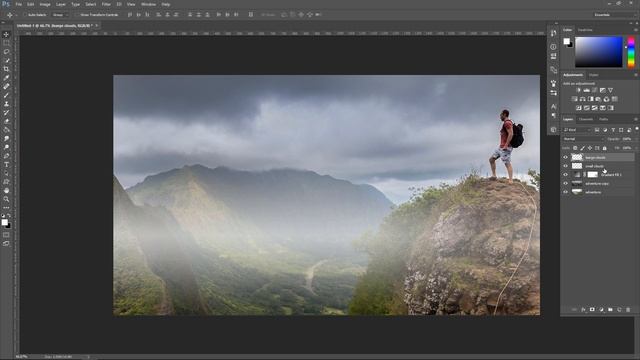Select the Blur tool
The width and height of the screenshot is (640, 360).
pos(6,138)
